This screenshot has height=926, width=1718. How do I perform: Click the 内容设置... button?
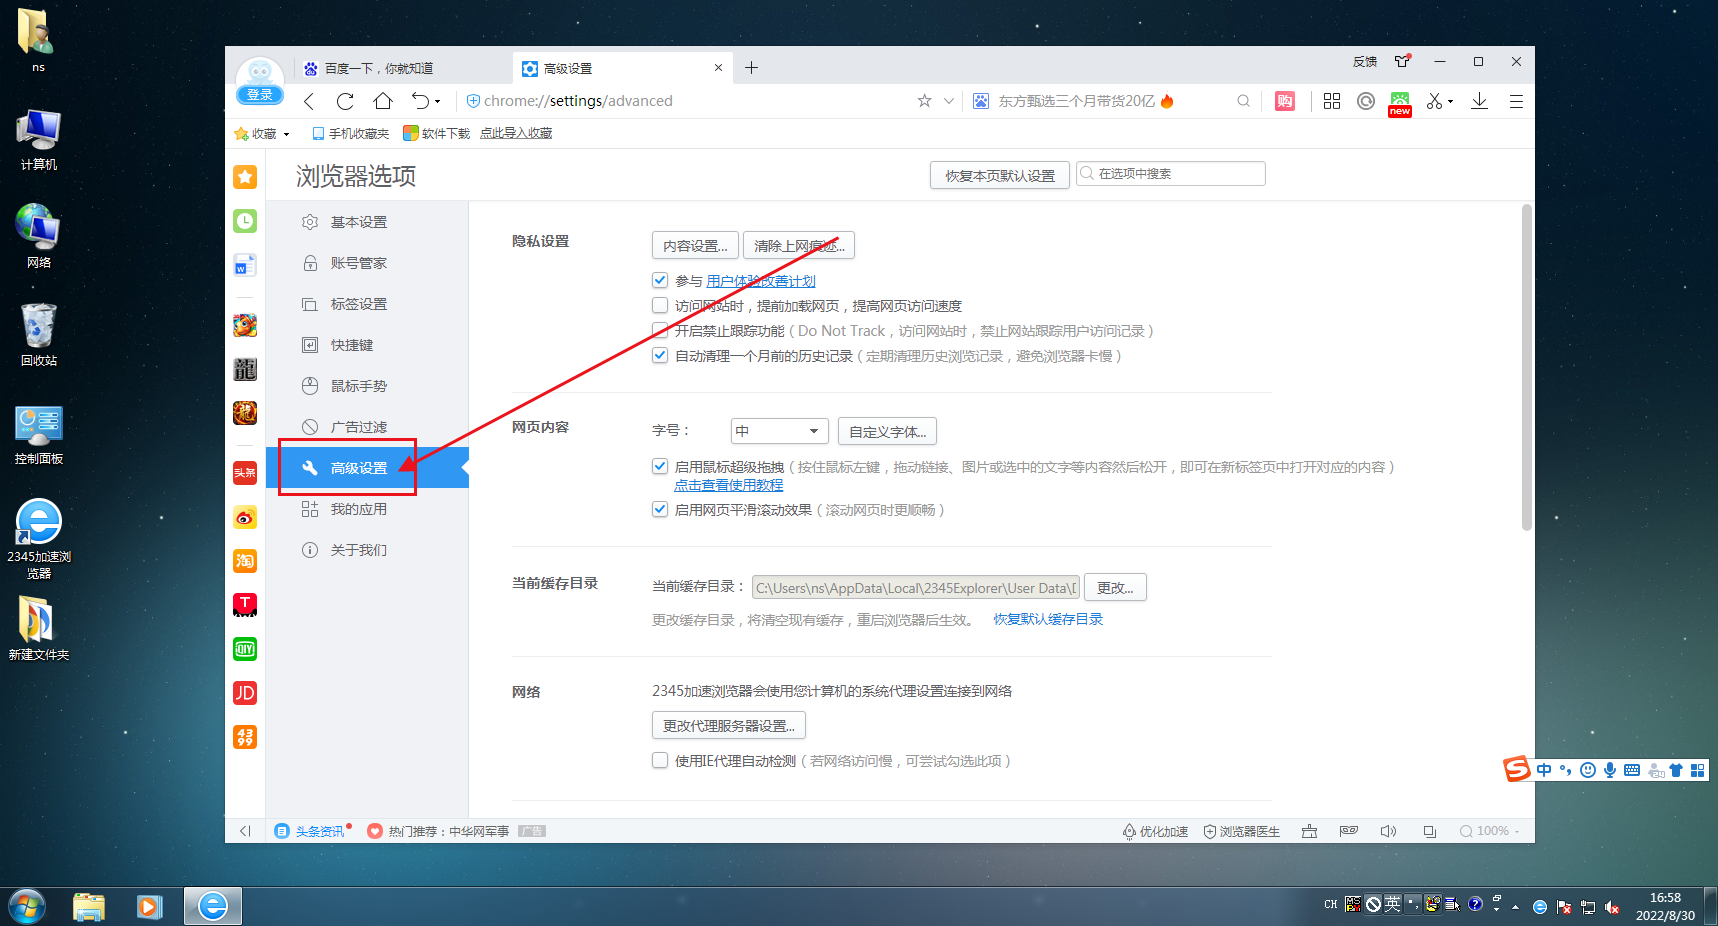[x=695, y=245]
